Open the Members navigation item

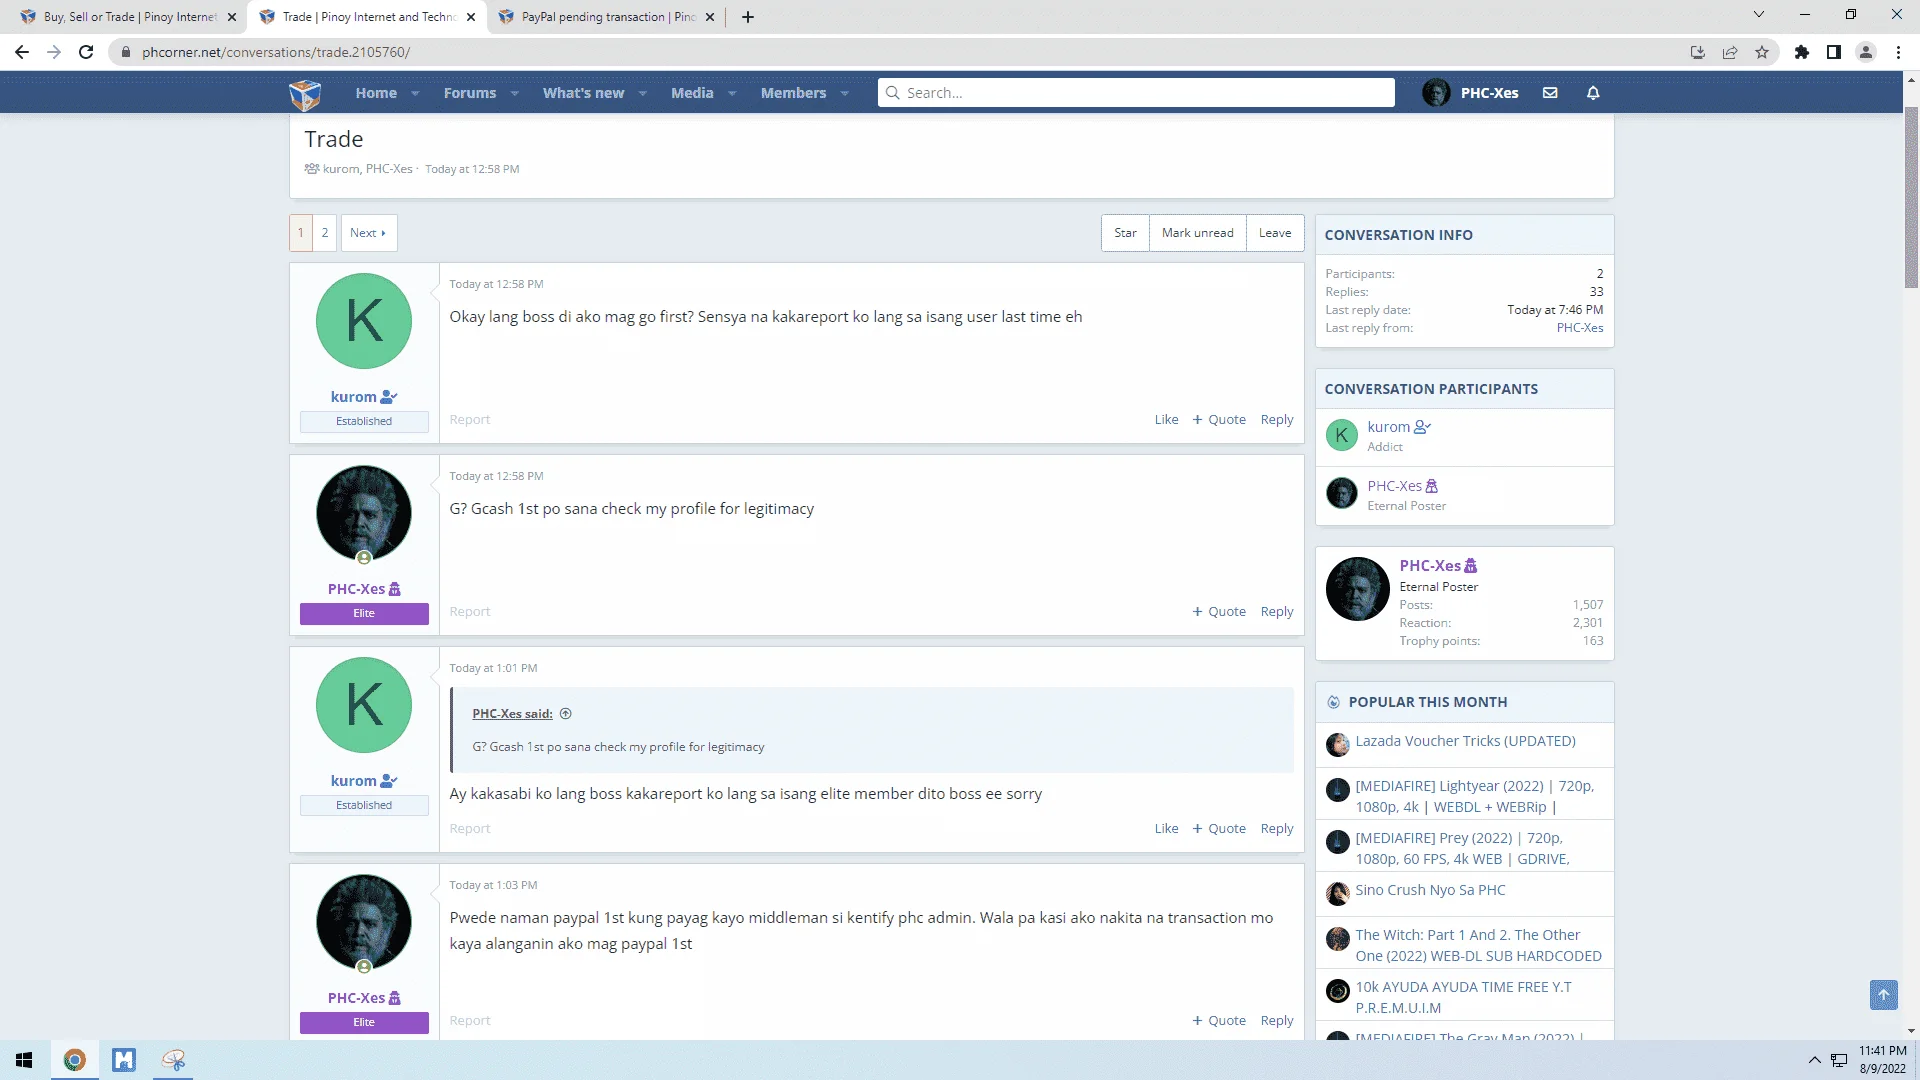[793, 93]
